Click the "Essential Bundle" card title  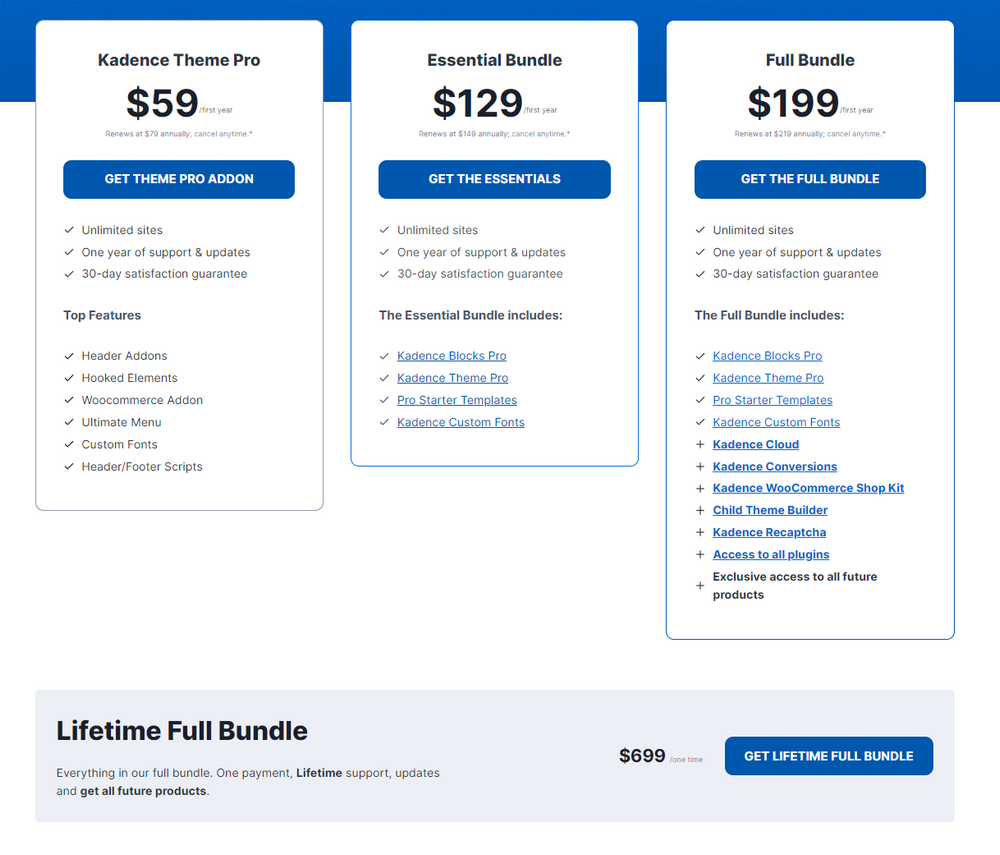pyautogui.click(x=494, y=60)
